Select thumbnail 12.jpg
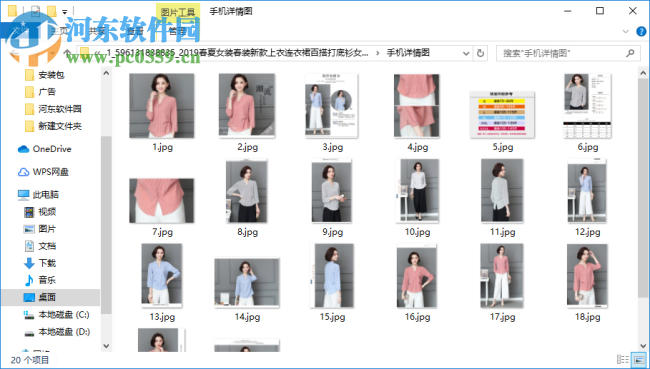This screenshot has height=369, width=650. click(588, 191)
